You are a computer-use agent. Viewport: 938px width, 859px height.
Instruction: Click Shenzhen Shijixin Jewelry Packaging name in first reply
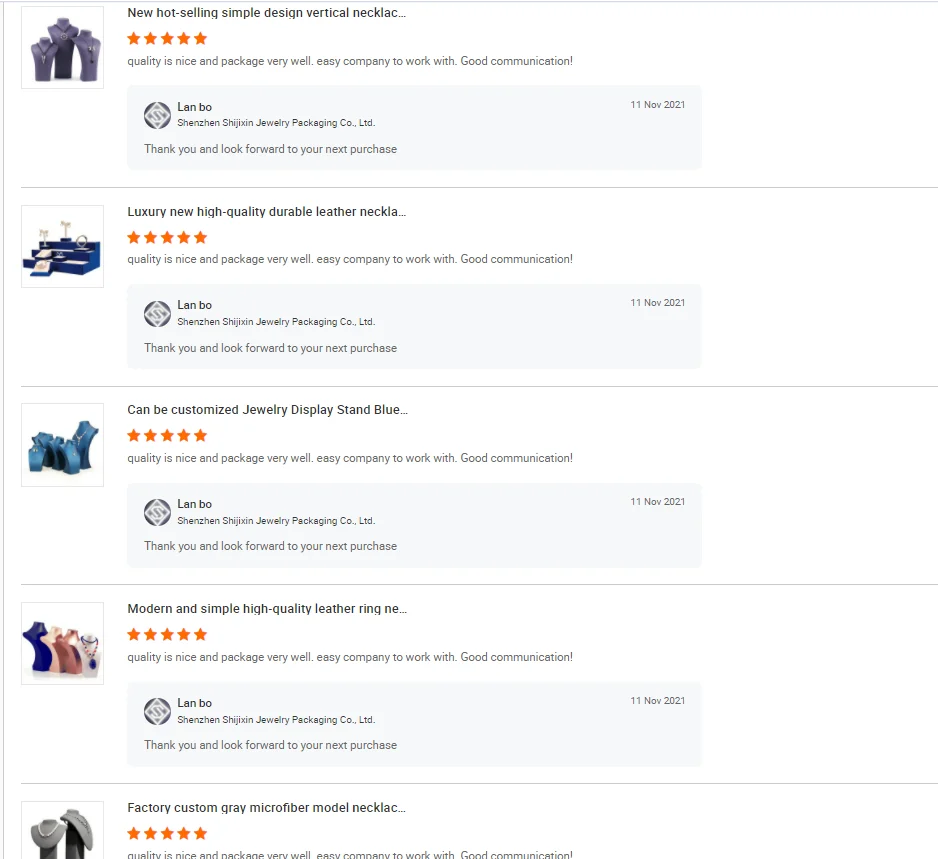(276, 123)
